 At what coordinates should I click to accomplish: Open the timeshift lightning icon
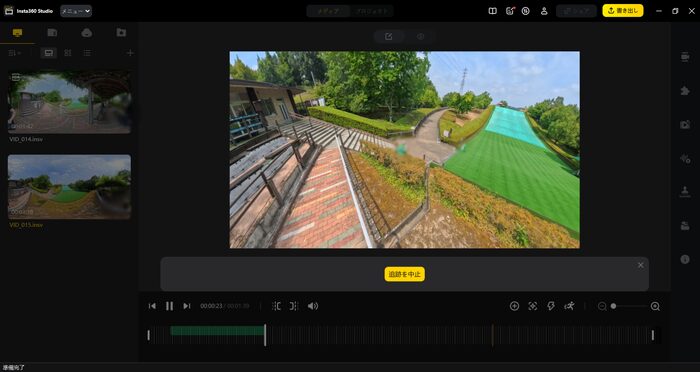551,306
